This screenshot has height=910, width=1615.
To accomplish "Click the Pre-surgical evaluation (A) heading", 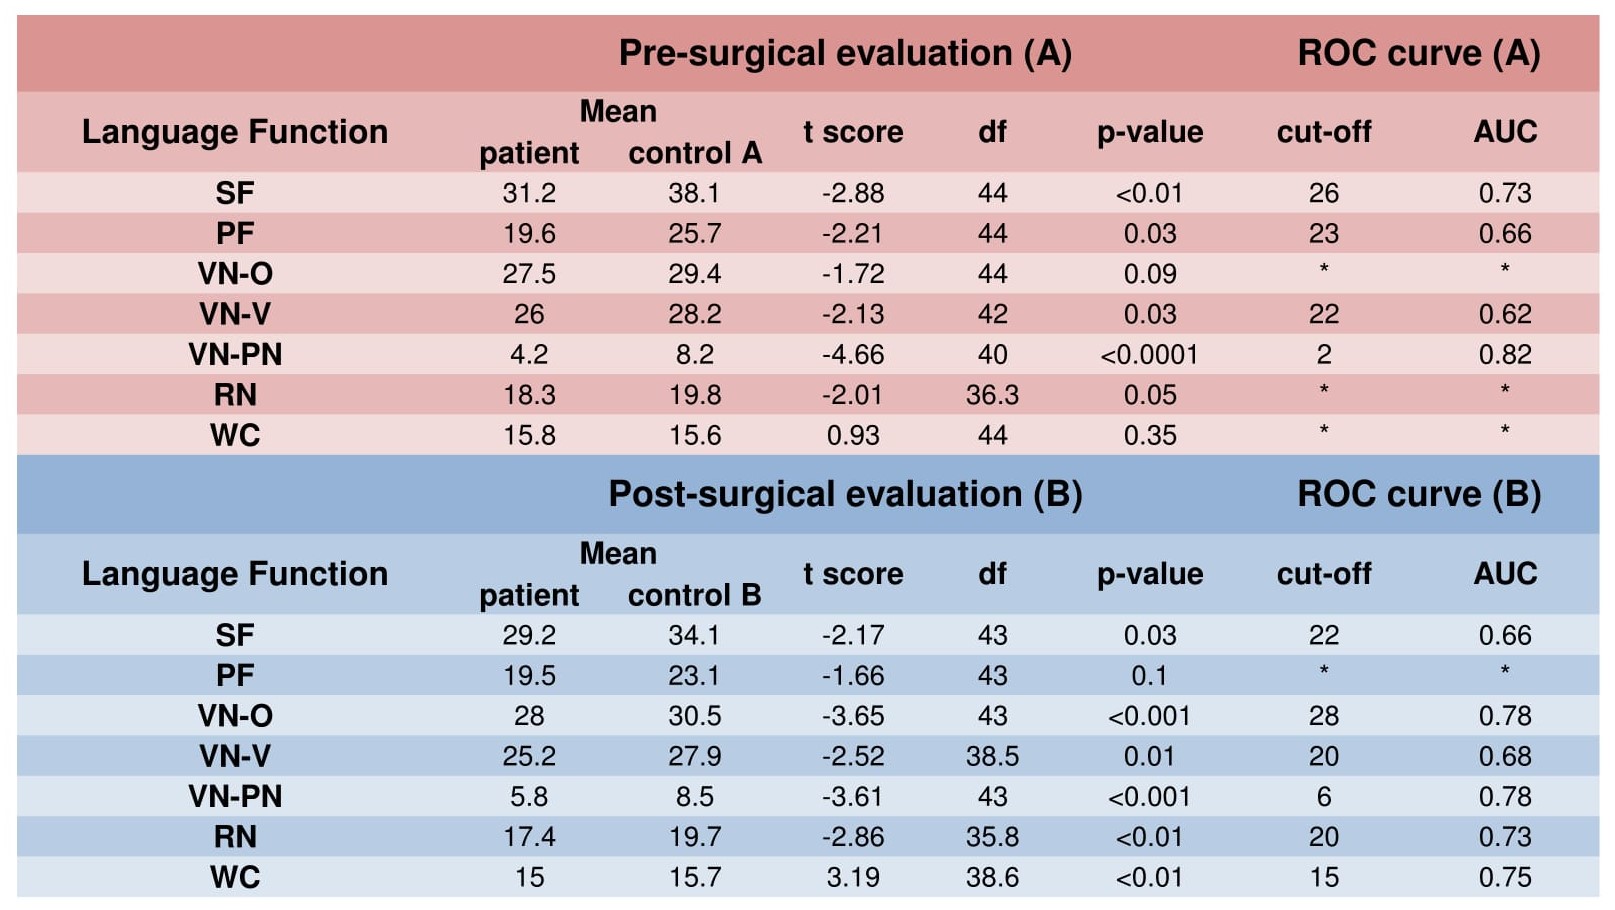I will [845, 53].
